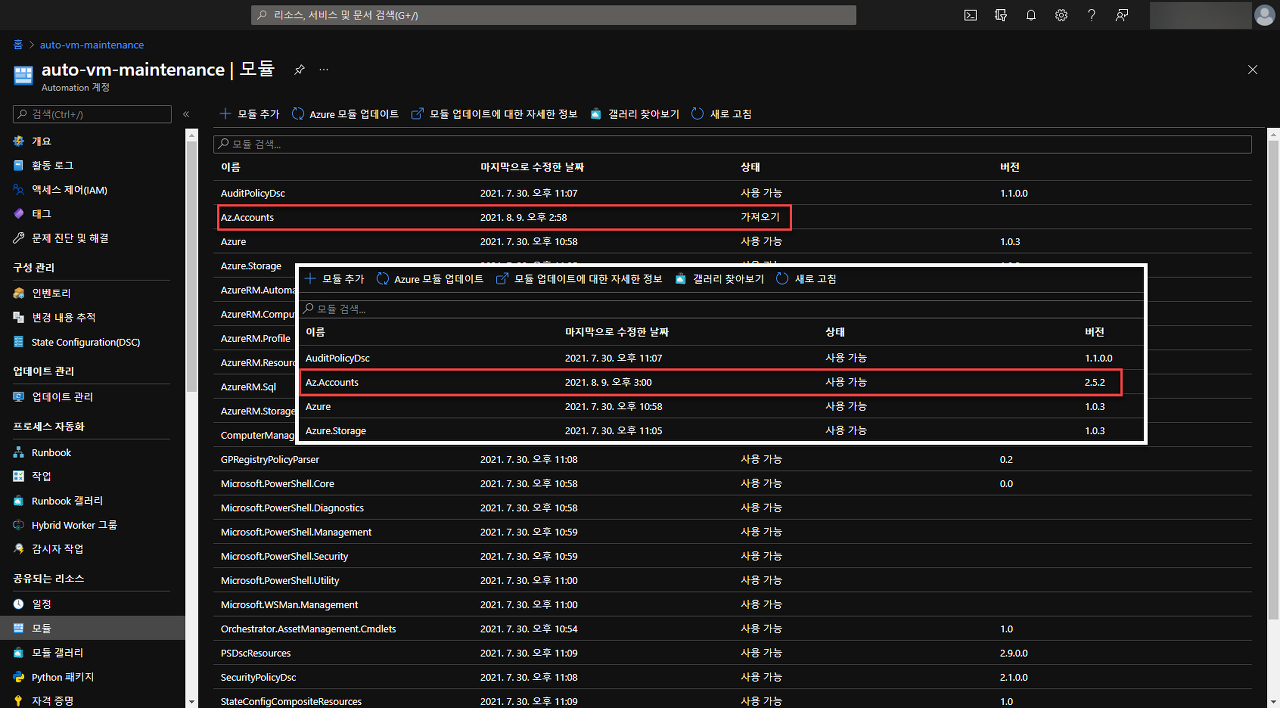Screen dimensions: 1280x708
Task: Open 모듈 업데이트에 대한 자세한 정보 in main toolbar
Action: [x=495, y=114]
